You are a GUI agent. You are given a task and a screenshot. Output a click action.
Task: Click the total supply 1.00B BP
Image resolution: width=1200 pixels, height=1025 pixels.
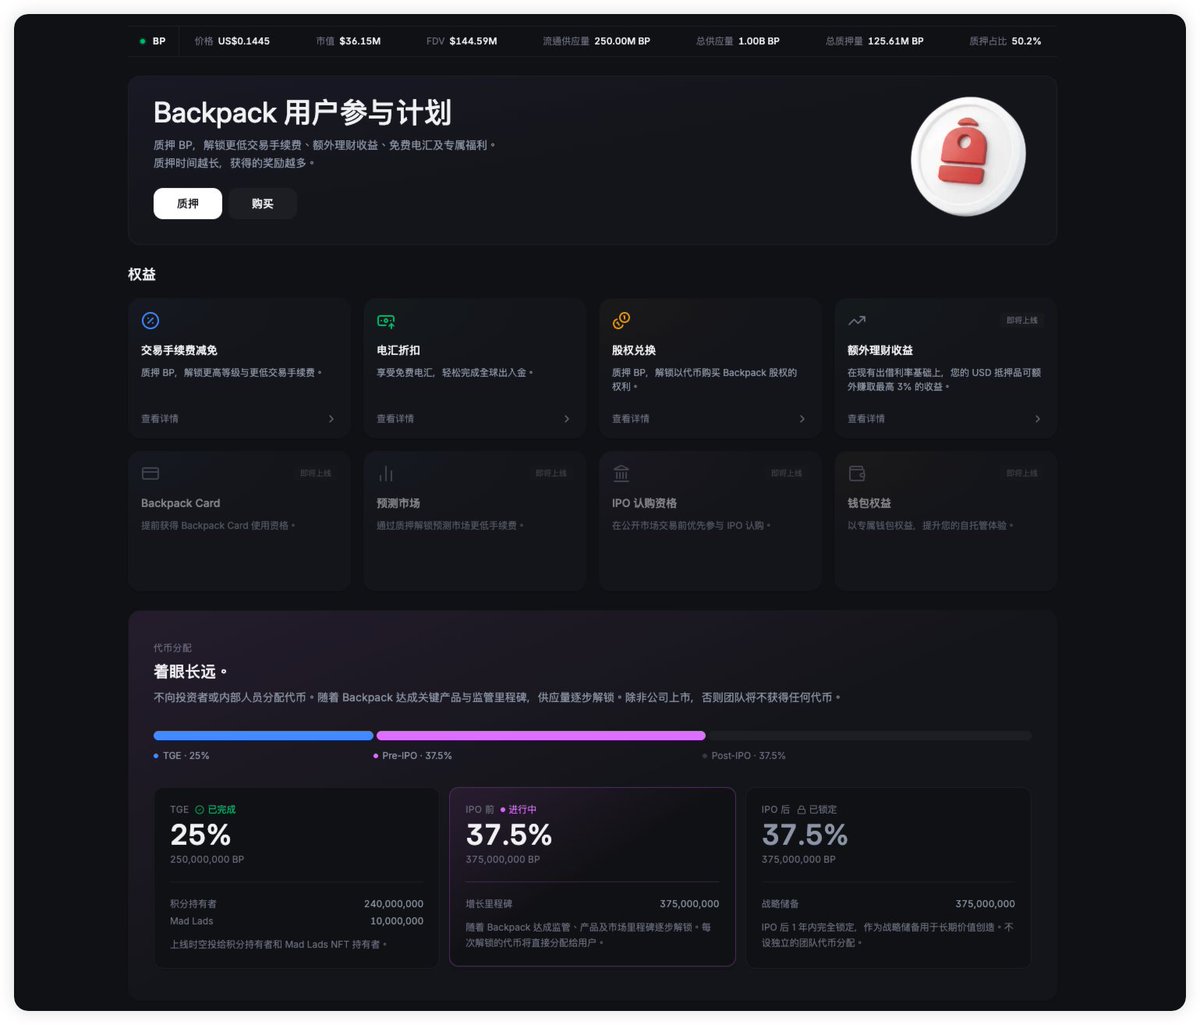759,41
